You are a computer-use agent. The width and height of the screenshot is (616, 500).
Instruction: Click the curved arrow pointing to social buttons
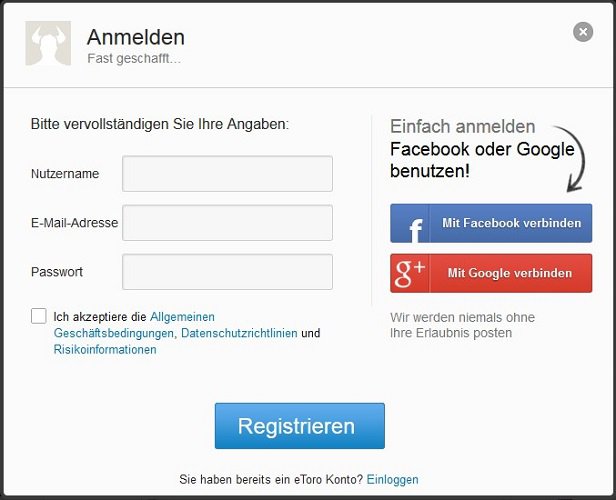pyautogui.click(x=572, y=159)
